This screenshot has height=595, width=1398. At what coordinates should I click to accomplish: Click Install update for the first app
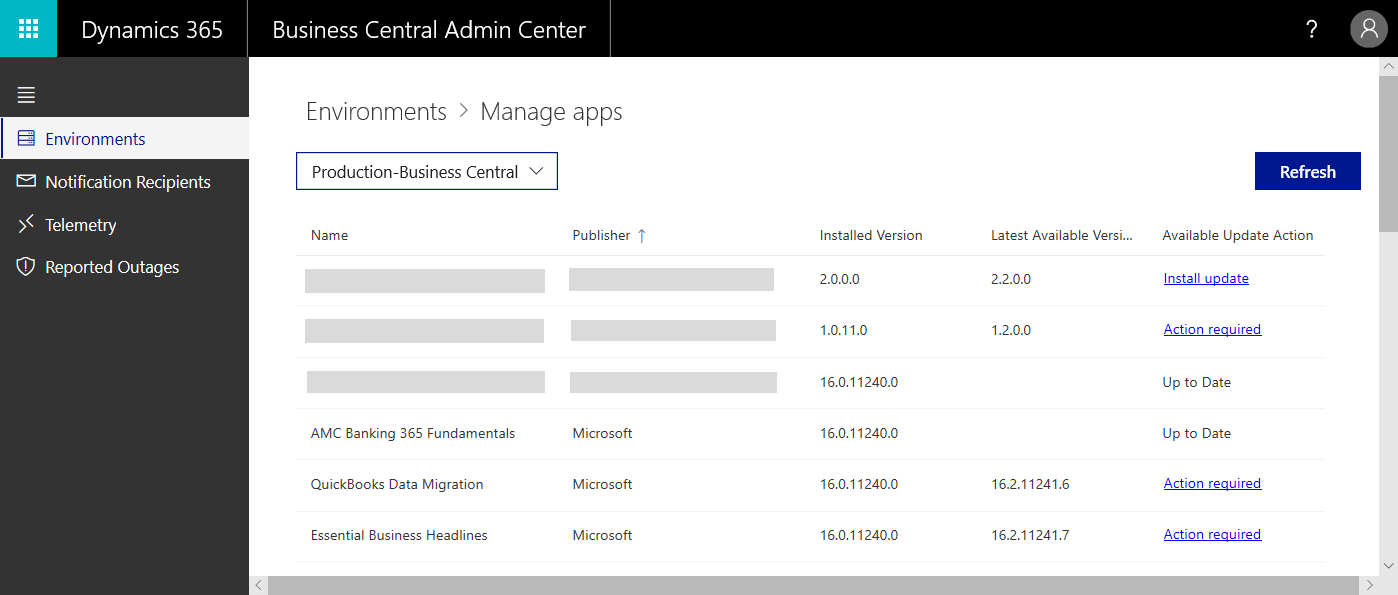(x=1206, y=278)
